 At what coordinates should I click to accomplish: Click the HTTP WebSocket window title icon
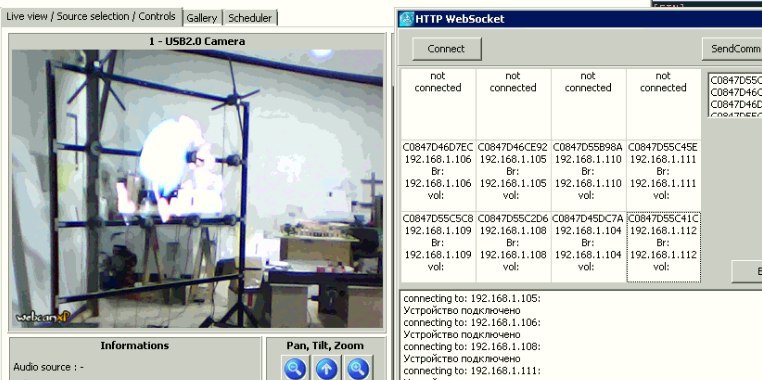tap(406, 19)
